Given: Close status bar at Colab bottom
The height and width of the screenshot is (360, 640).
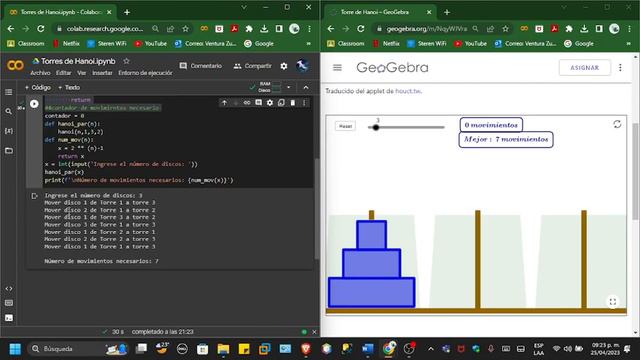Looking at the screenshot, I should pyautogui.click(x=314, y=332).
